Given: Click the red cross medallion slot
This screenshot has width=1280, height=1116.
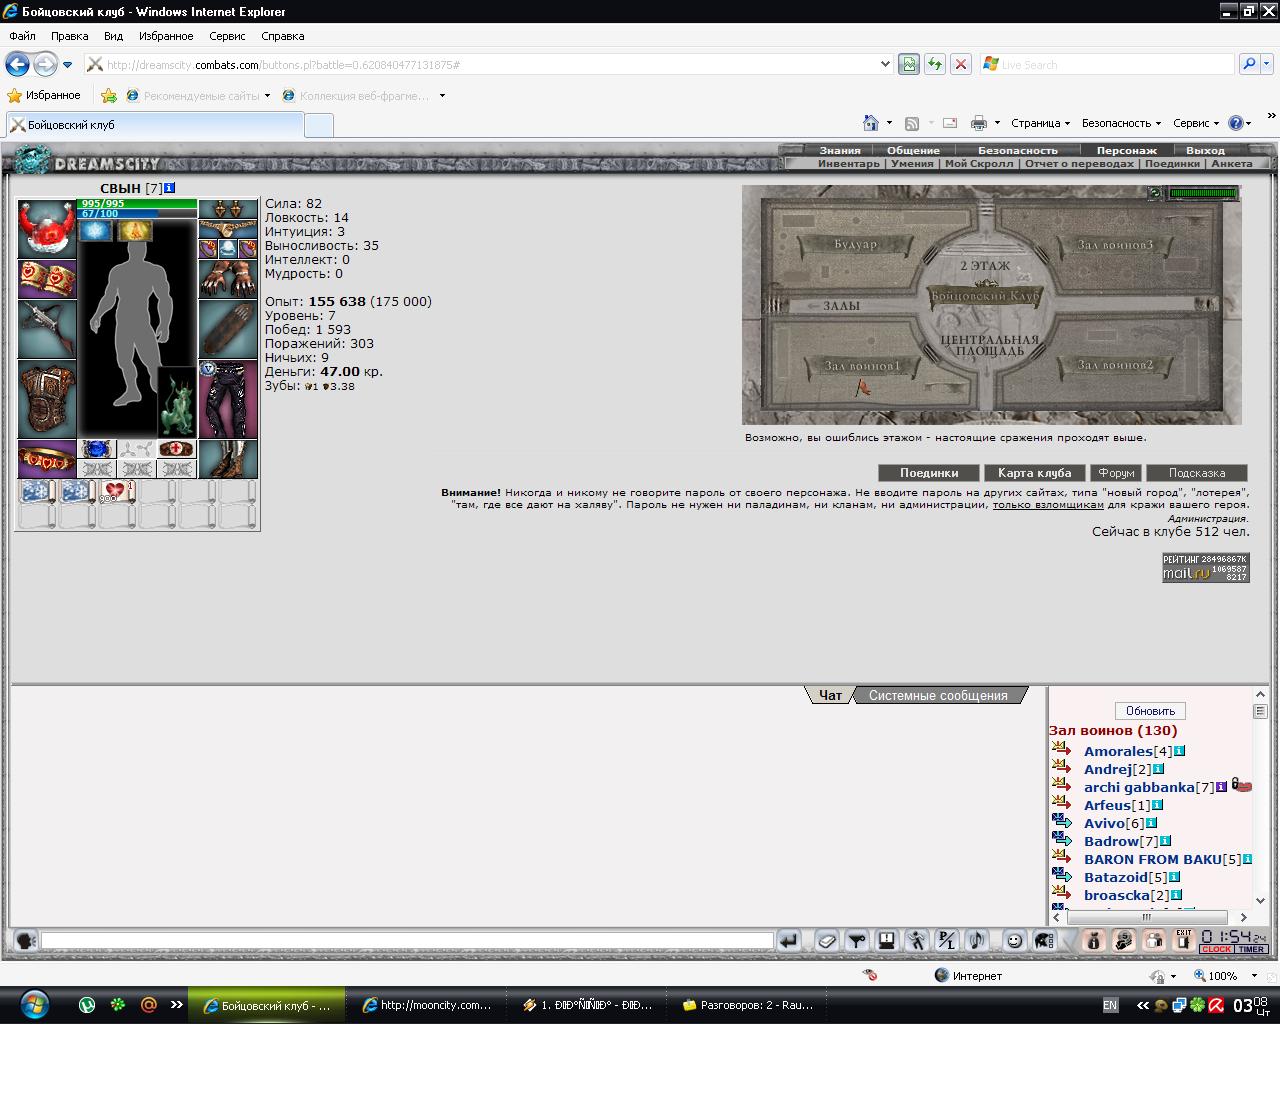Looking at the screenshot, I should pyautogui.click(x=177, y=449).
